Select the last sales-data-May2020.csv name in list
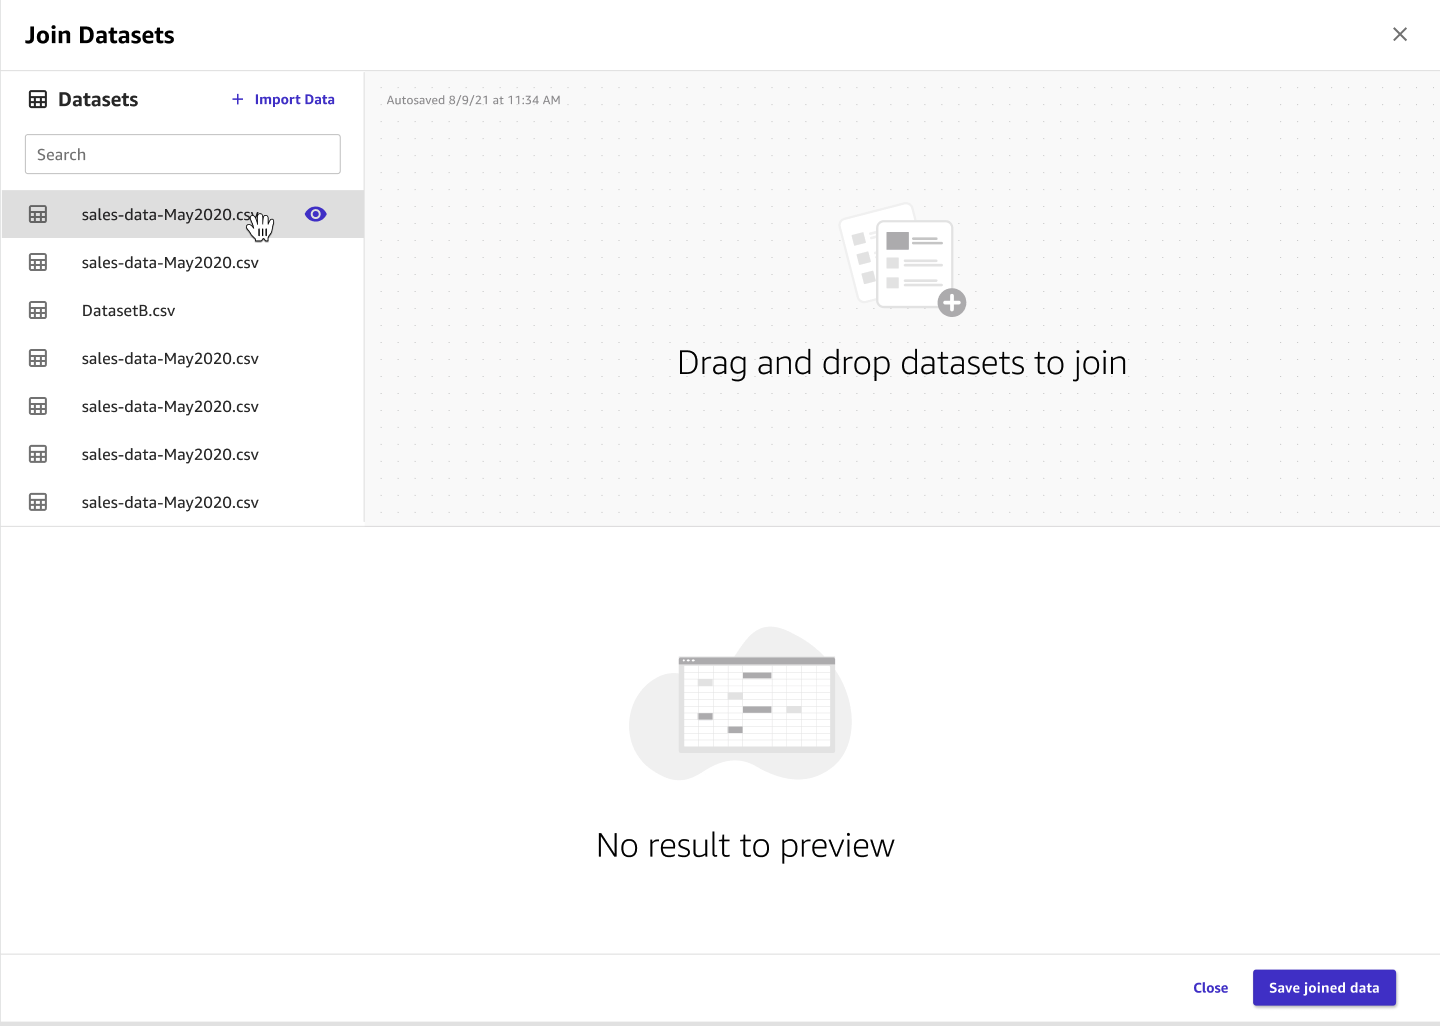Screen dimensions: 1440x1026 (170, 502)
